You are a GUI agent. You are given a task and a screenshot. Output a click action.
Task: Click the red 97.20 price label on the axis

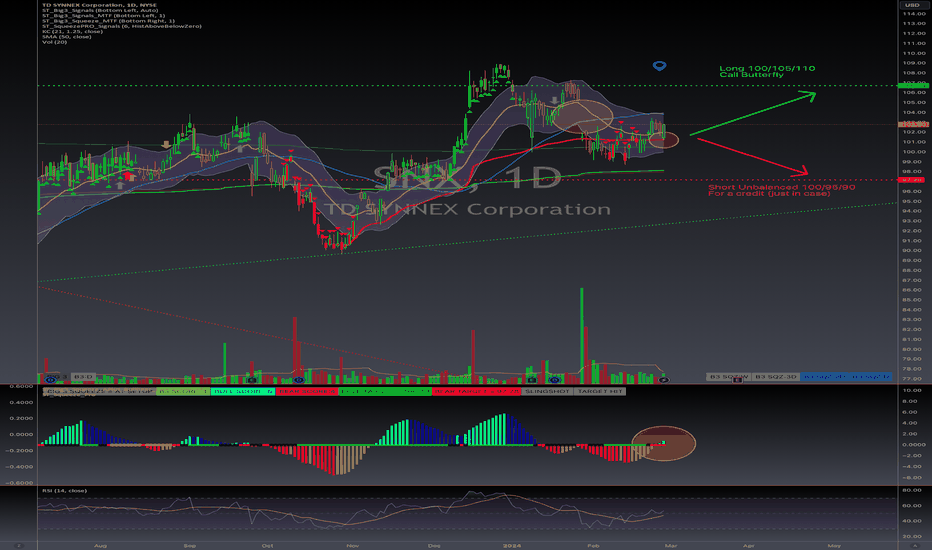[x=913, y=179]
